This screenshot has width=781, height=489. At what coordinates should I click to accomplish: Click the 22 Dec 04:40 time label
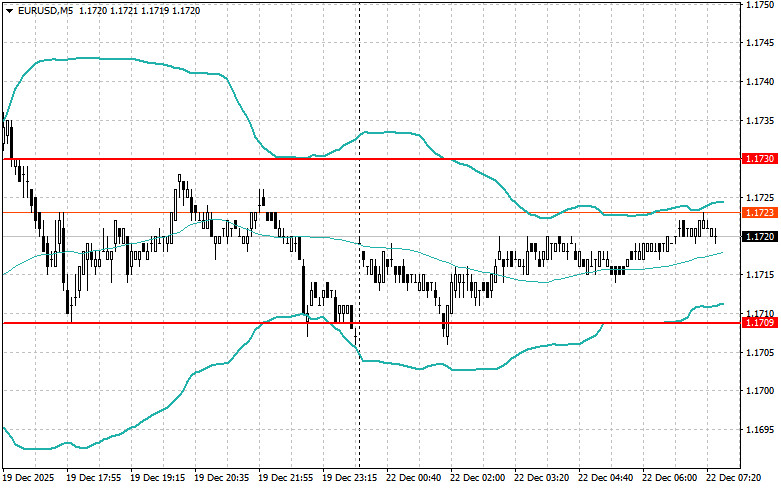coord(606,479)
